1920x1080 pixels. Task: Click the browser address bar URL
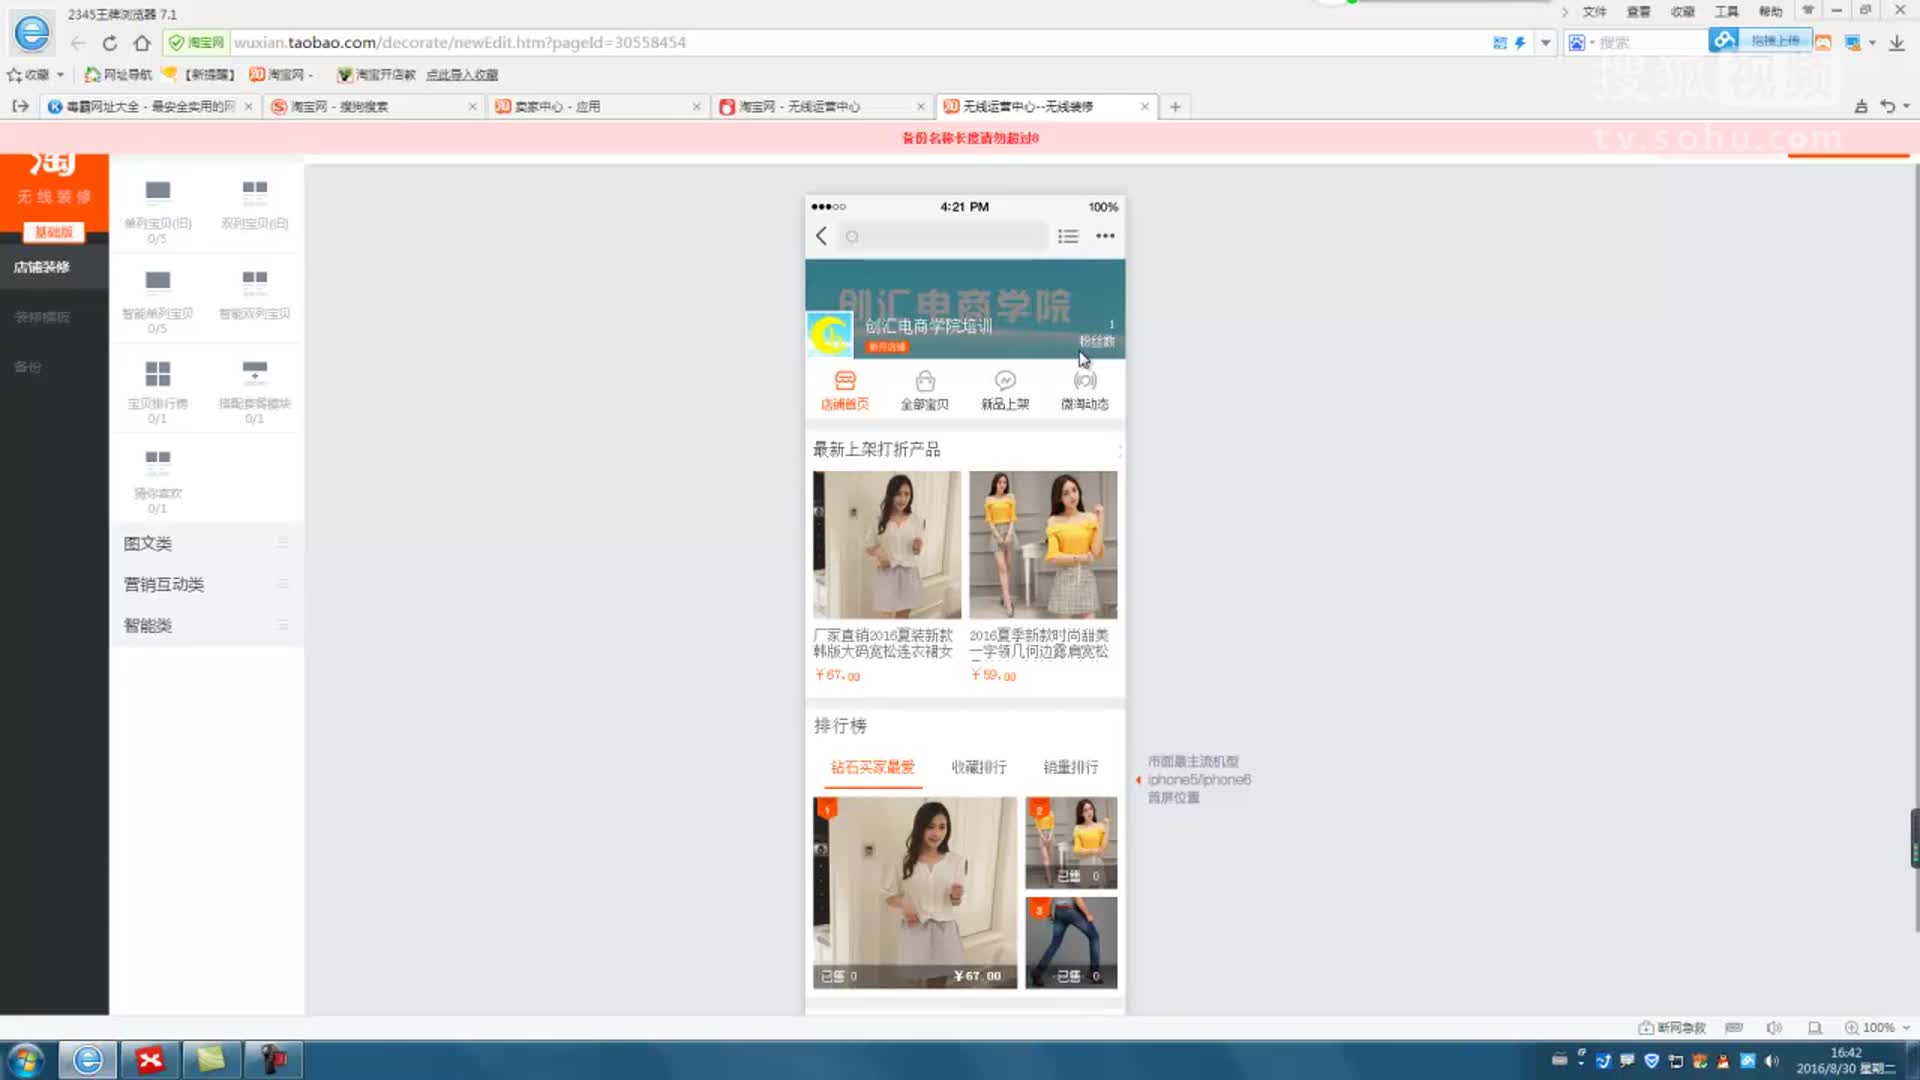click(460, 43)
